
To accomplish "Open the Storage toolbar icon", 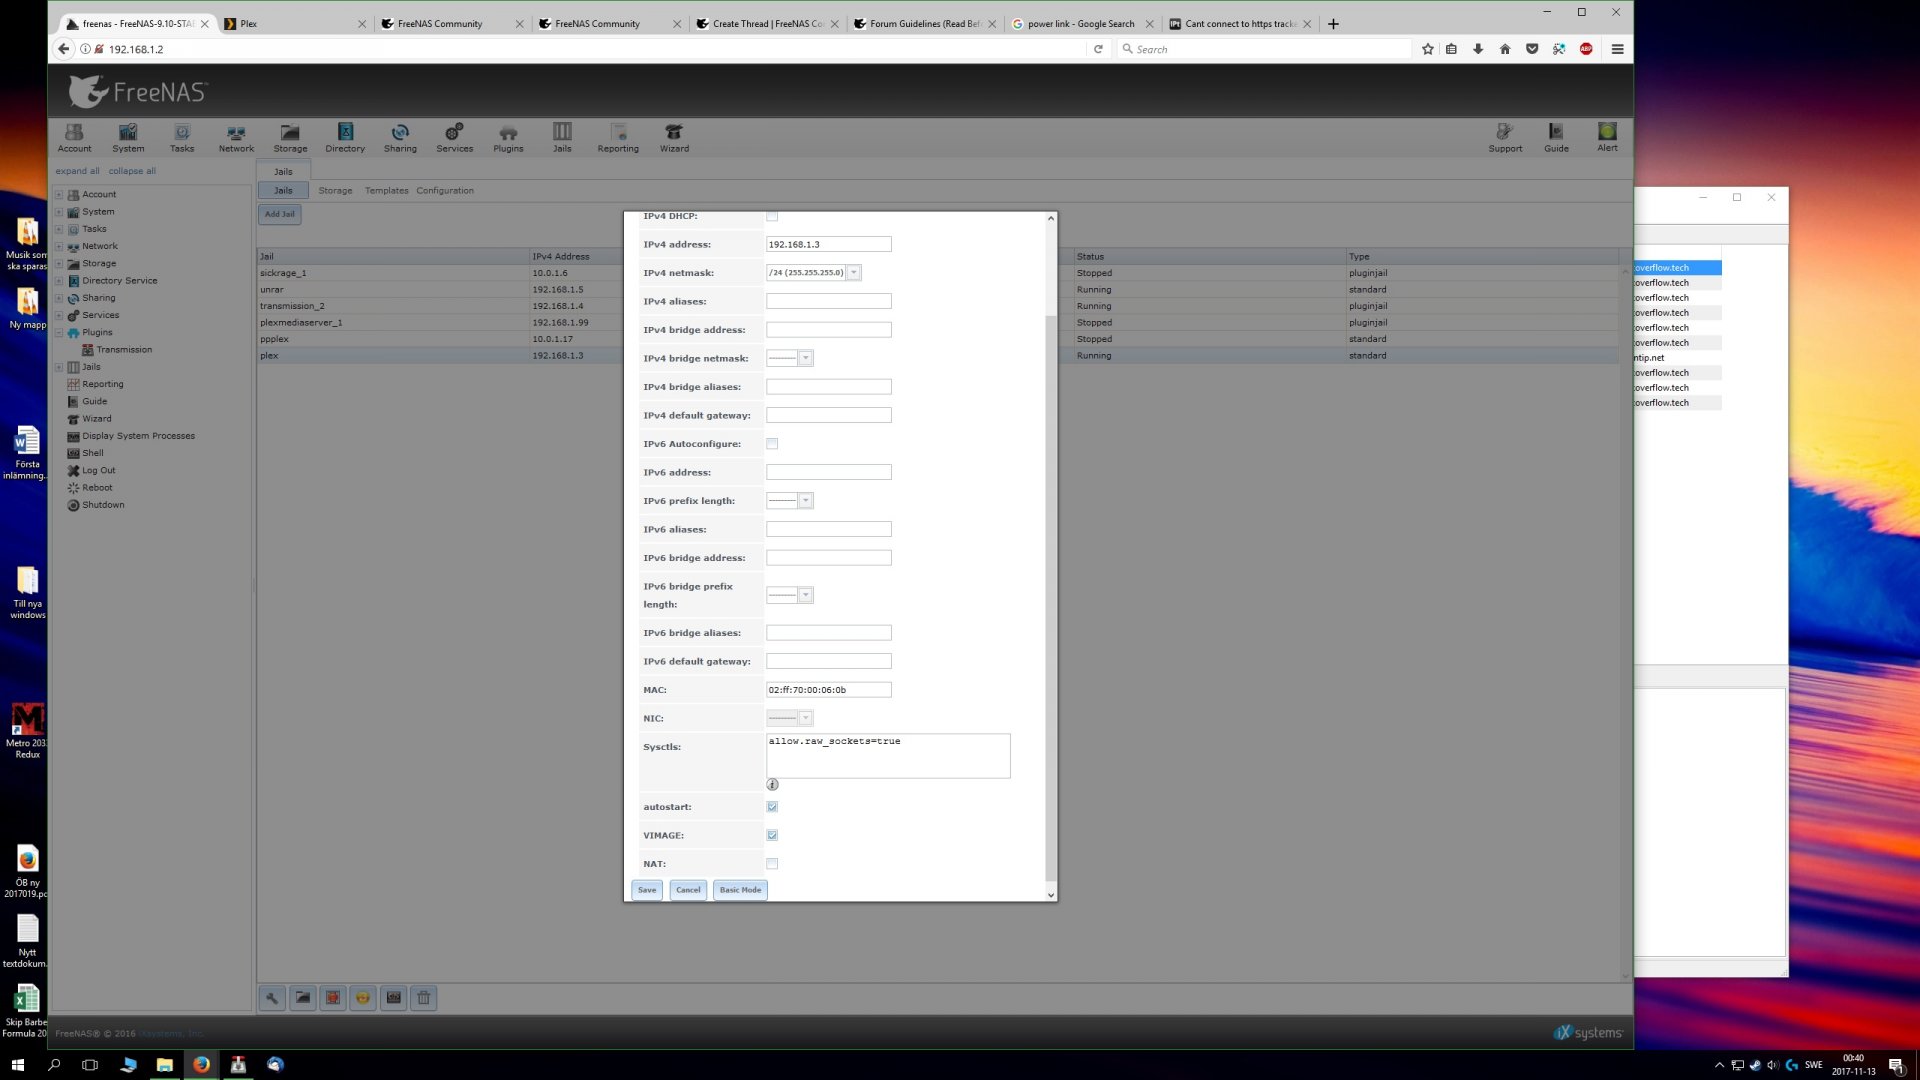I will point(290,138).
